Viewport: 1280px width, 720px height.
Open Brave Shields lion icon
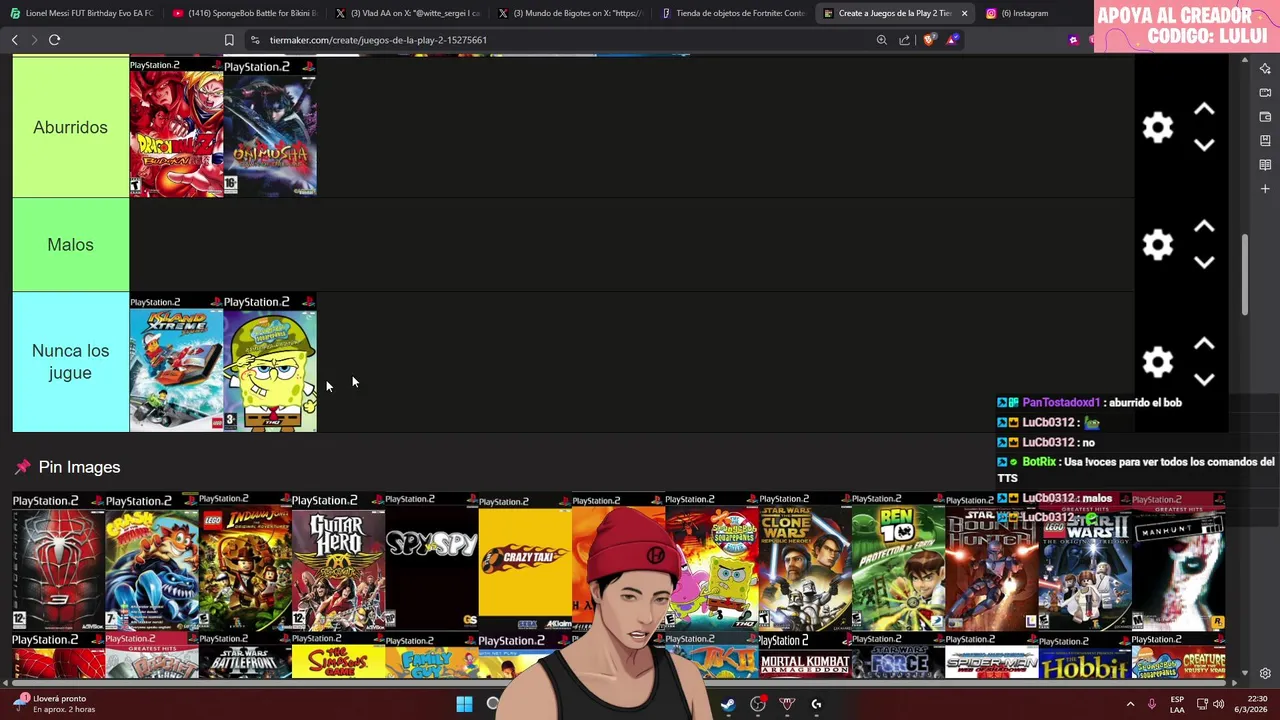pos(929,40)
